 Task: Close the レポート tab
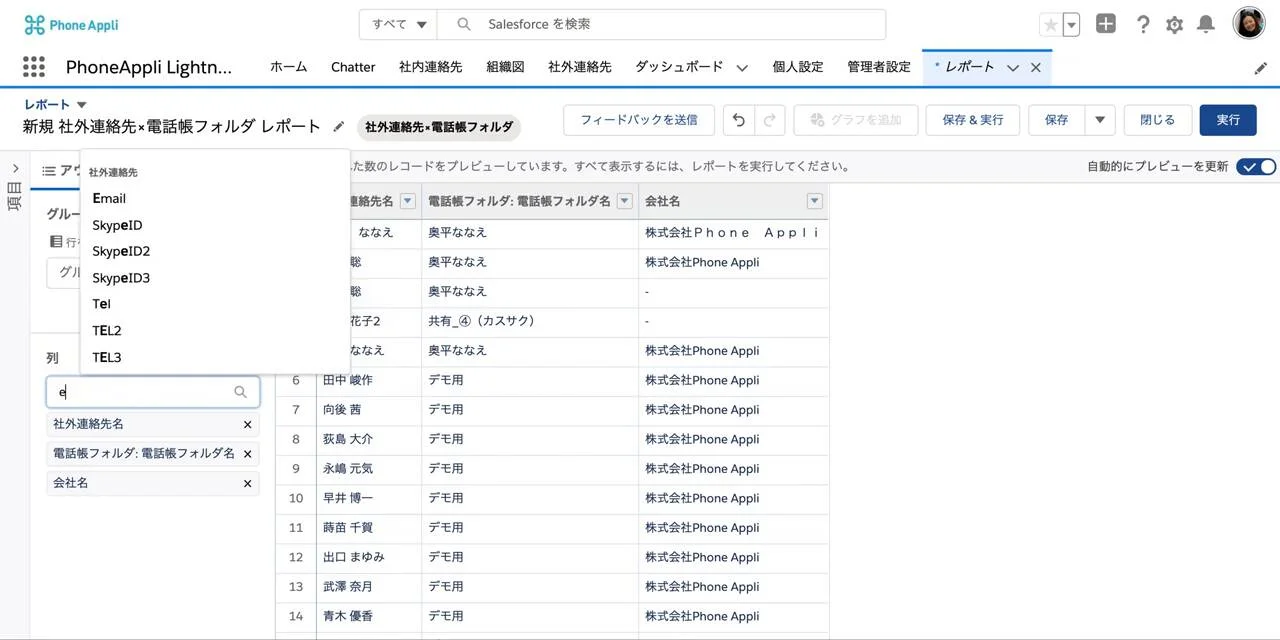pos(1036,67)
